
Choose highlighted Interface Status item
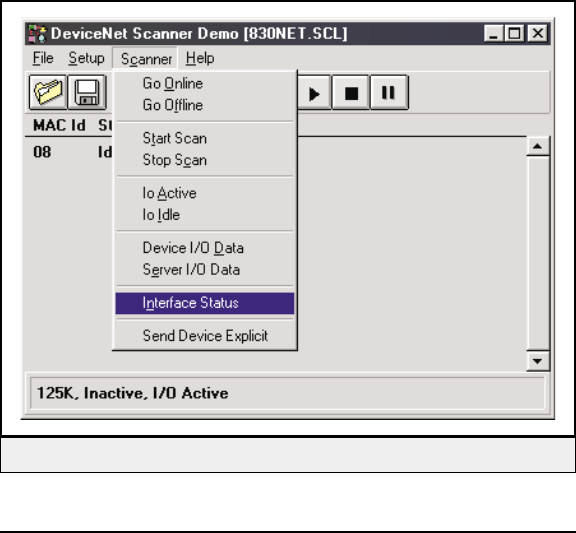tap(205, 303)
